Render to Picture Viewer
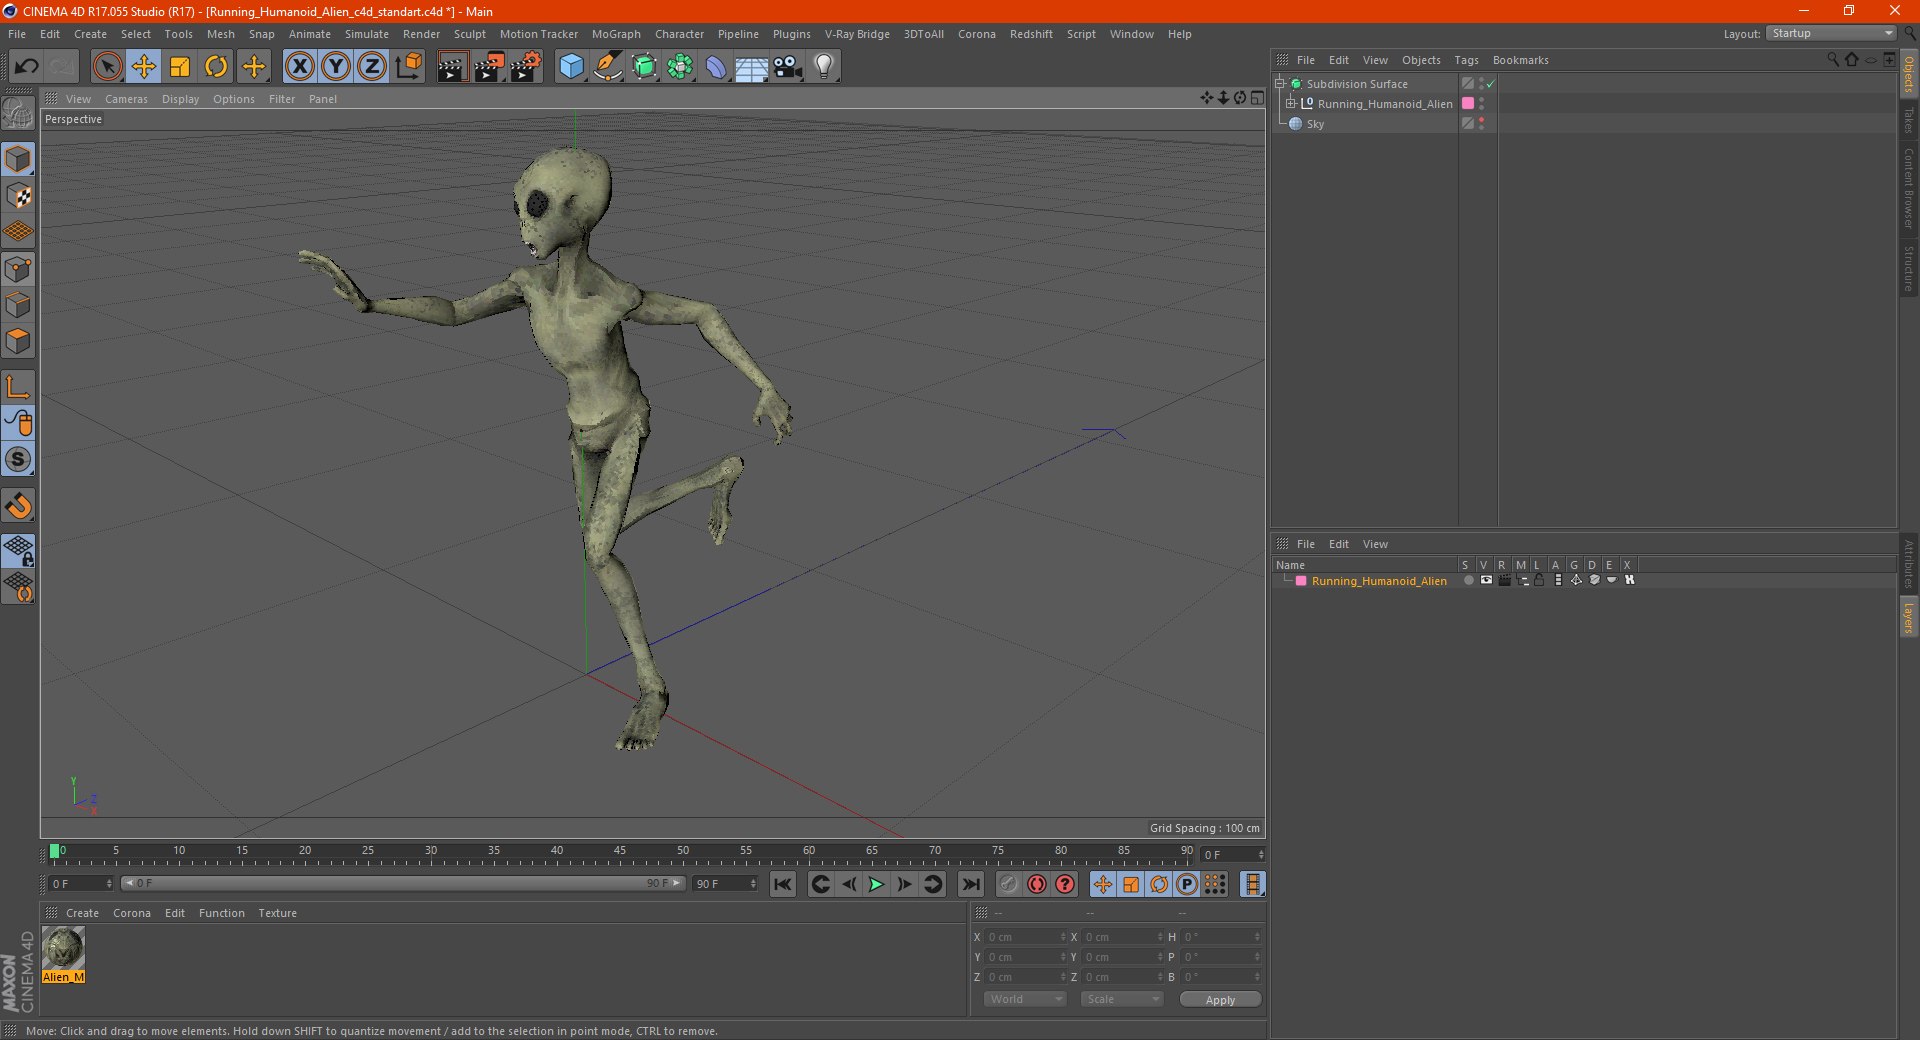This screenshot has width=1920, height=1040. [x=489, y=67]
